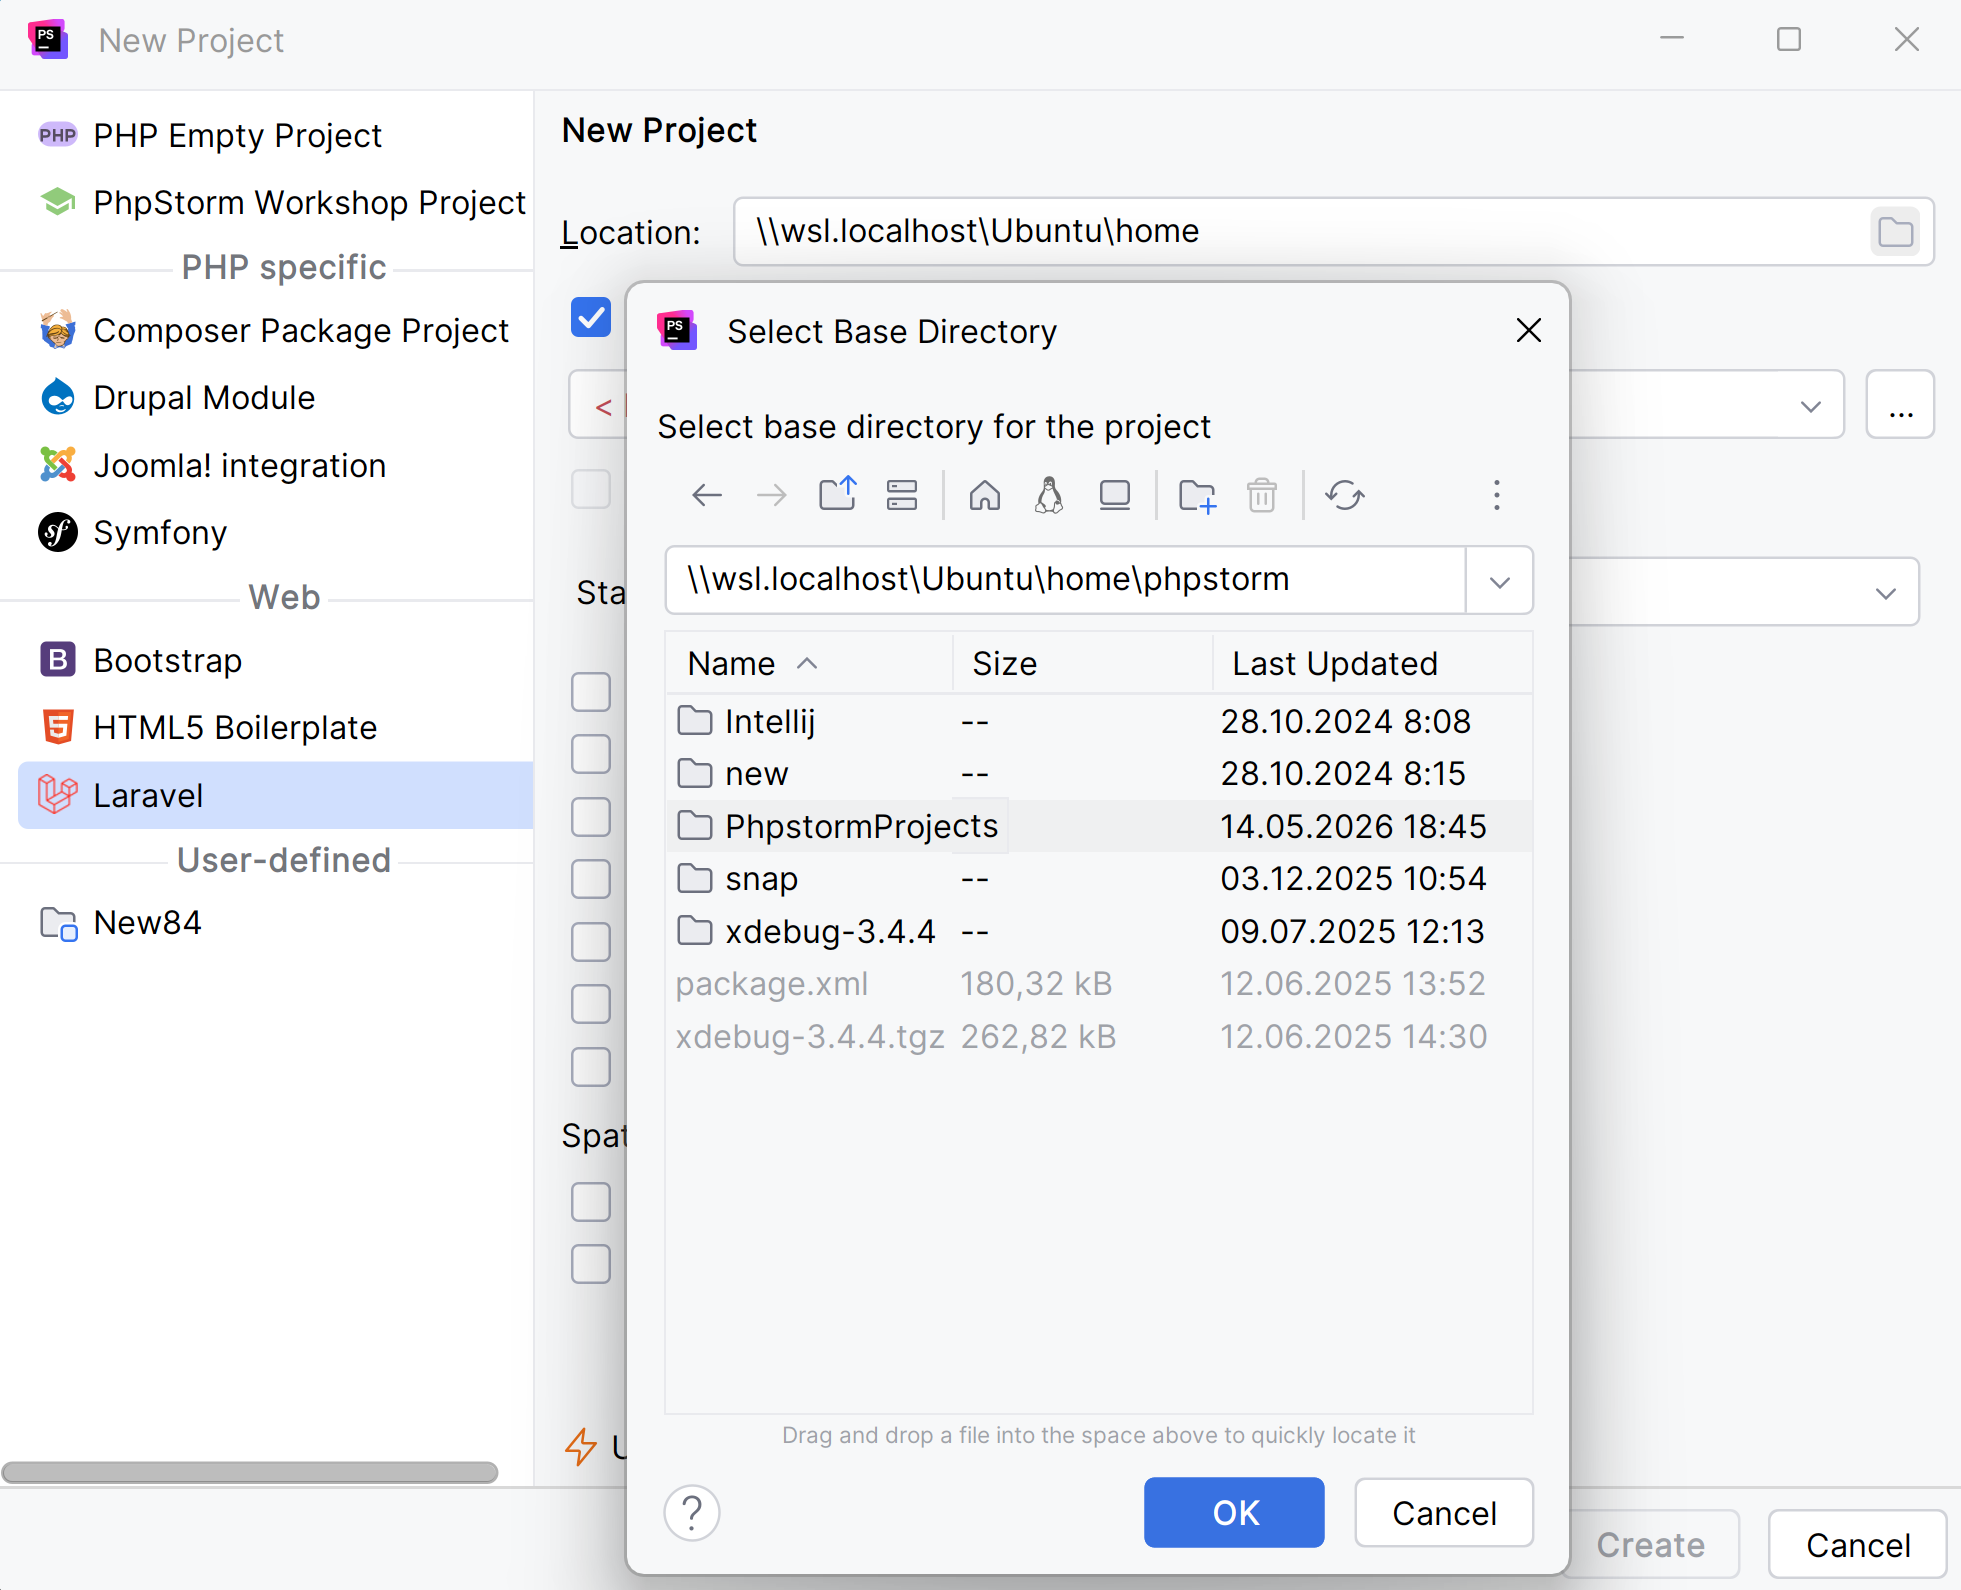Screen dimensions: 1961x1590
Task: Cancel the directory selection dialog
Action: click(1444, 1513)
